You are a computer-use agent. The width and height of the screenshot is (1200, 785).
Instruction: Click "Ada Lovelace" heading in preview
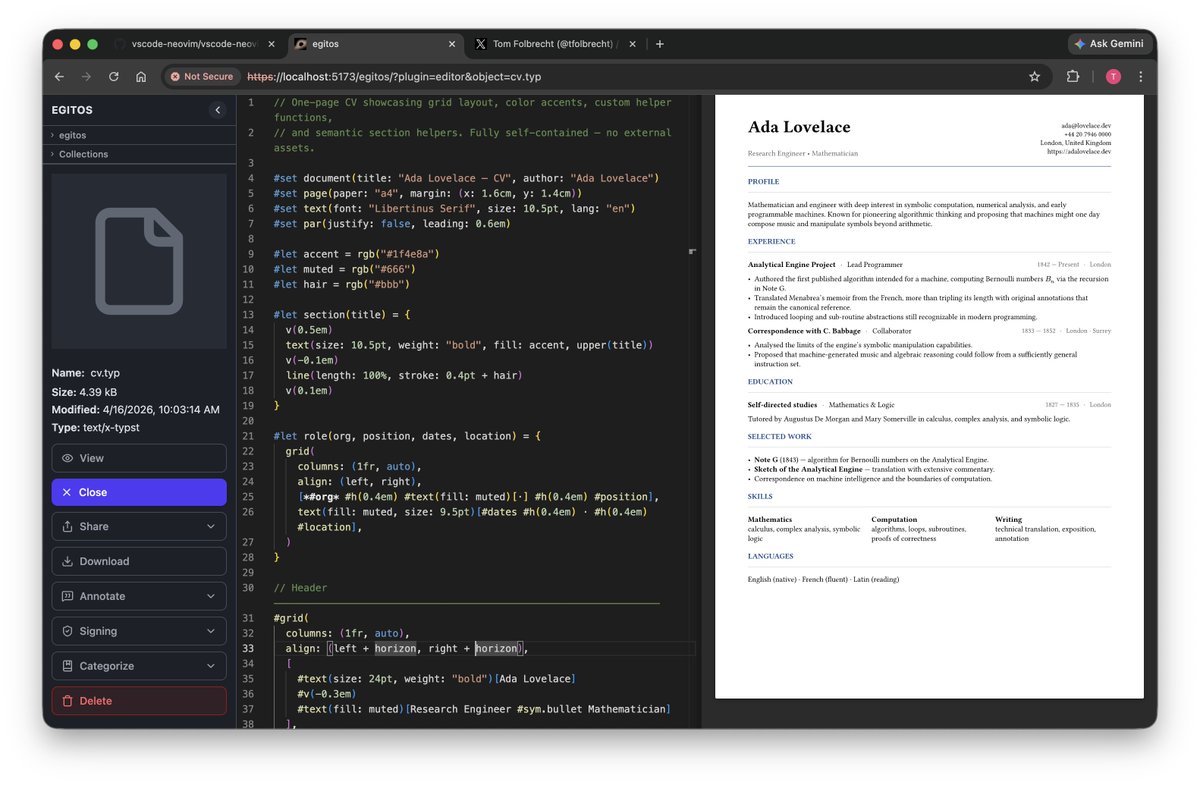[x=799, y=127]
